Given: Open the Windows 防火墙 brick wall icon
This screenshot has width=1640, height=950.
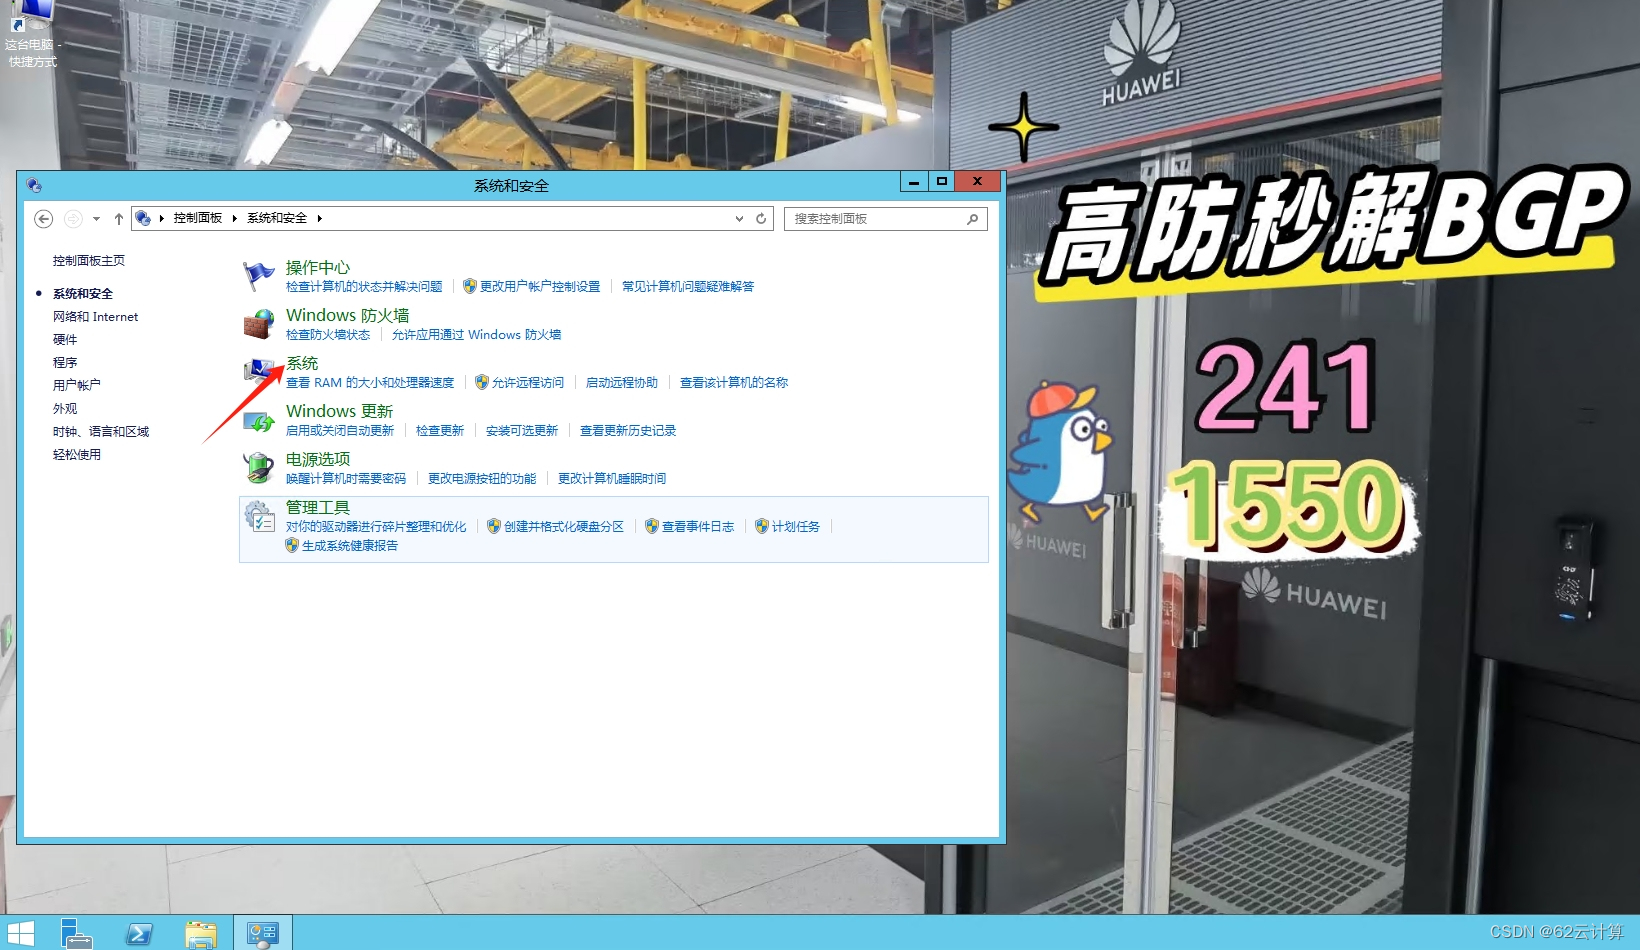Looking at the screenshot, I should (259, 323).
